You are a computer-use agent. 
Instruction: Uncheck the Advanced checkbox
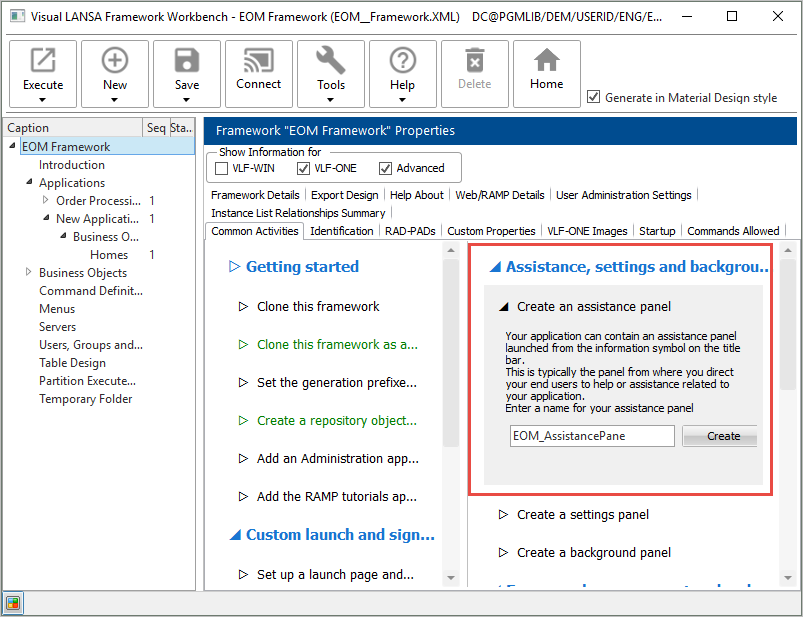coord(385,168)
